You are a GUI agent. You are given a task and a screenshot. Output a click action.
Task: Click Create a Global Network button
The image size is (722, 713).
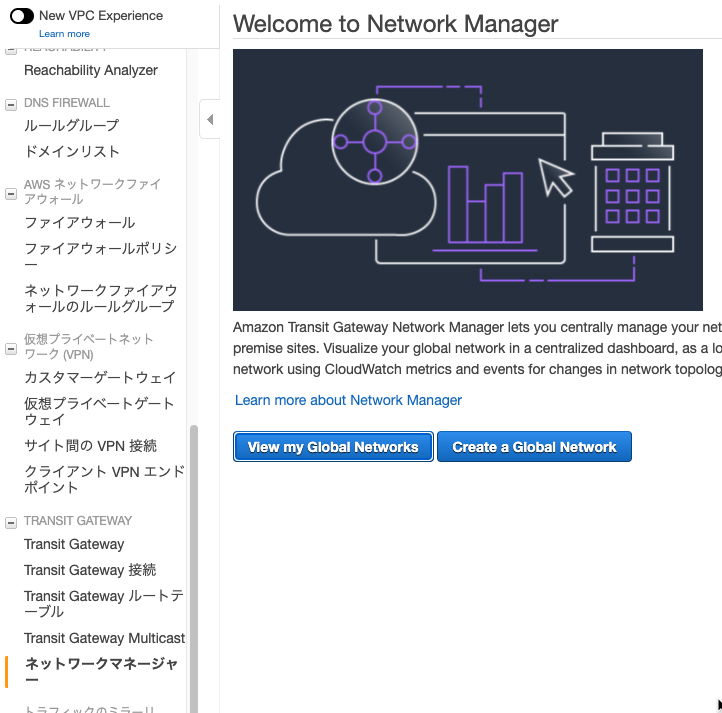(x=534, y=446)
